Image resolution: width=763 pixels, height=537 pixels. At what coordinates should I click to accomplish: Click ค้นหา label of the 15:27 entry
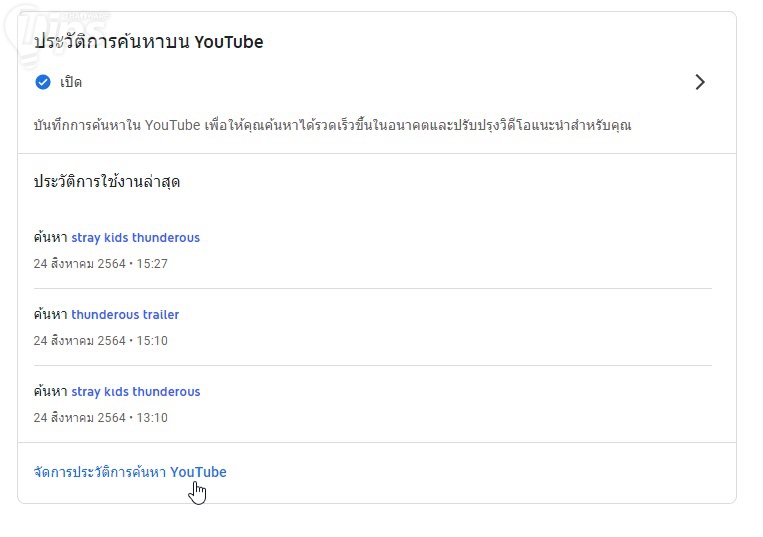pos(50,238)
